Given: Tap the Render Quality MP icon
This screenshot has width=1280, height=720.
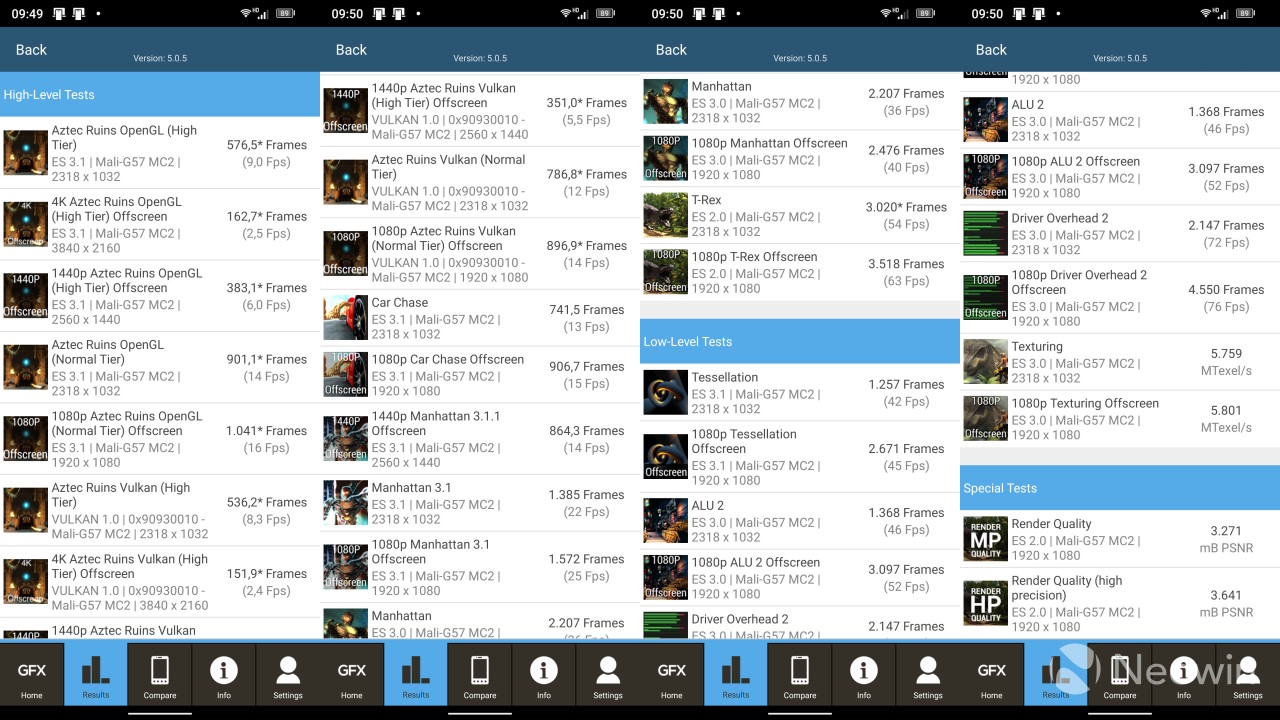Looking at the screenshot, I should pos(985,539).
